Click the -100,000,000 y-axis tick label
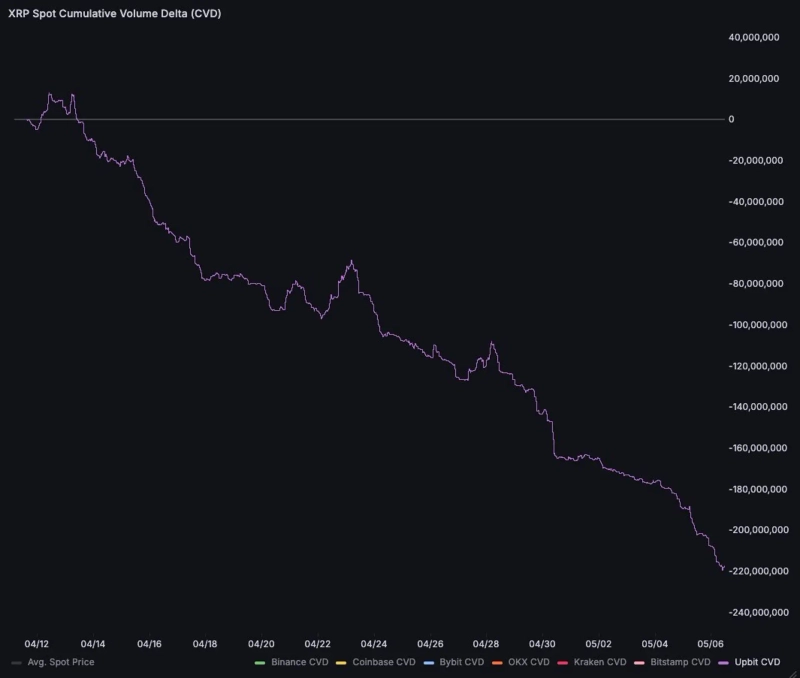The image size is (800, 678). coord(753,325)
